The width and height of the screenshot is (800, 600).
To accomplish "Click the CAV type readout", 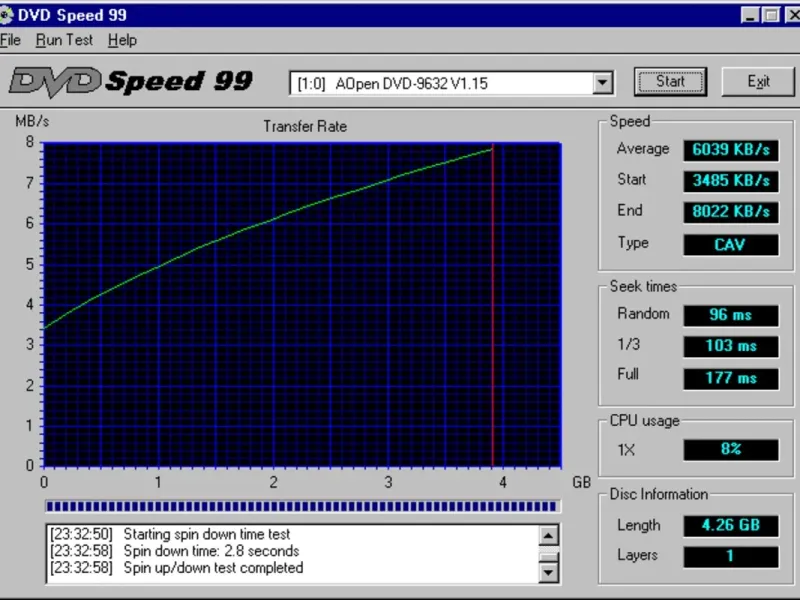I will [731, 245].
